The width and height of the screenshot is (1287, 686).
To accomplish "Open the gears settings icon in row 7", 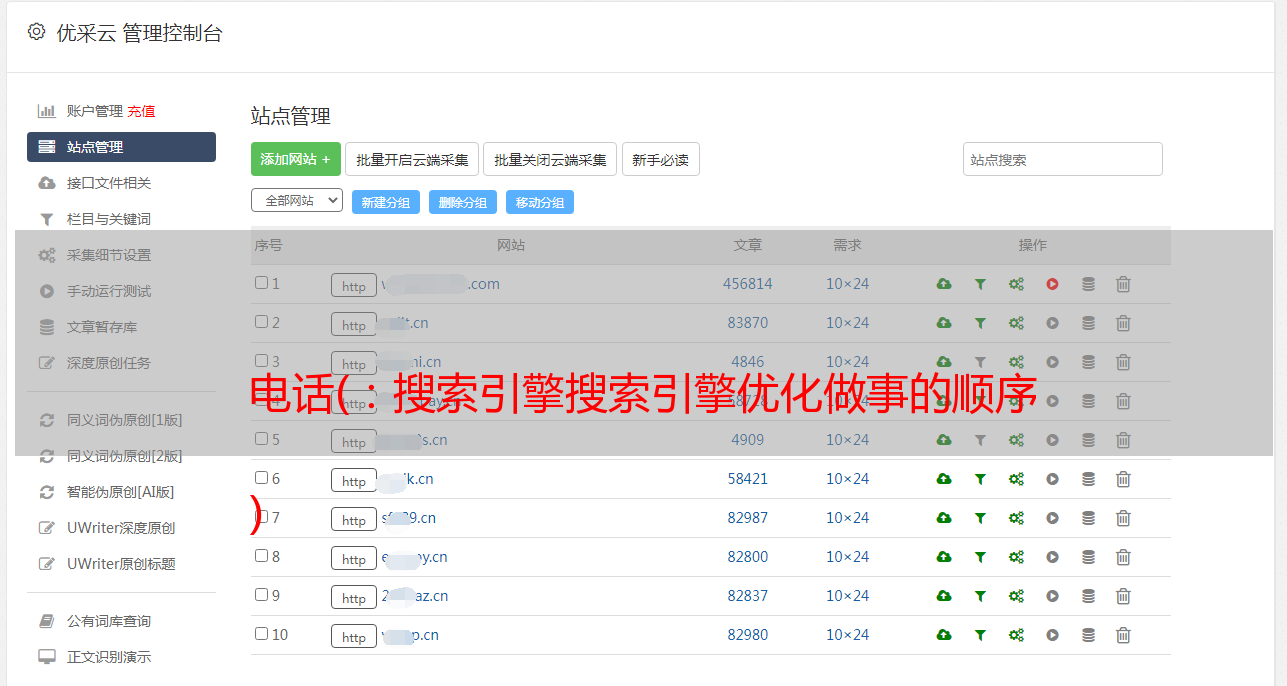I will coord(1016,518).
